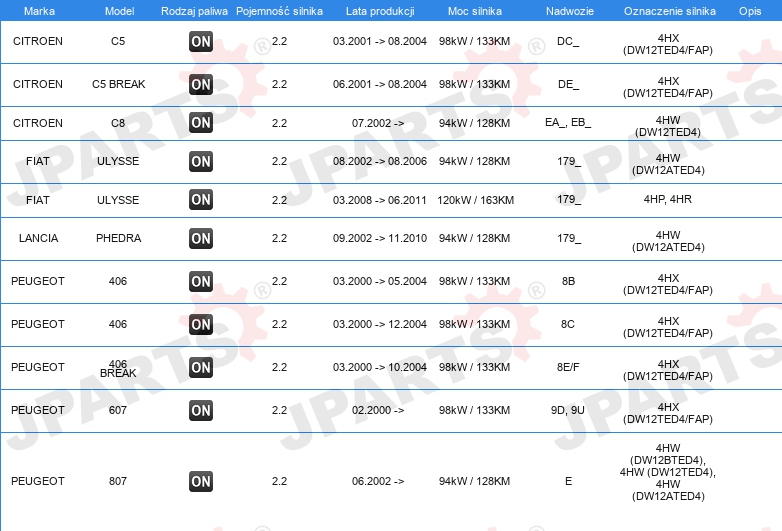
Task: Click the ON icon in Peugeot 406 8B row
Action: pyautogui.click(x=201, y=281)
